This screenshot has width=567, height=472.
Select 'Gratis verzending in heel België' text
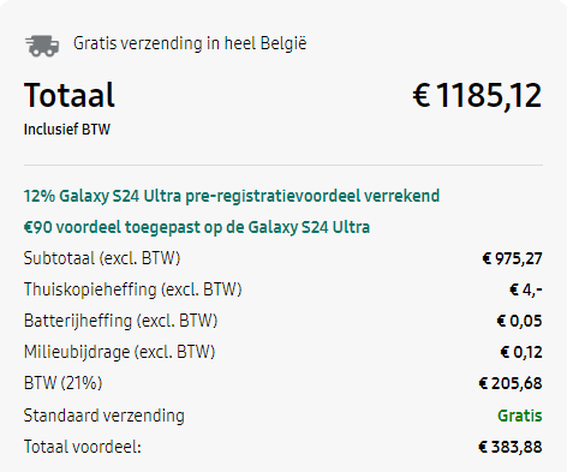click(x=190, y=44)
